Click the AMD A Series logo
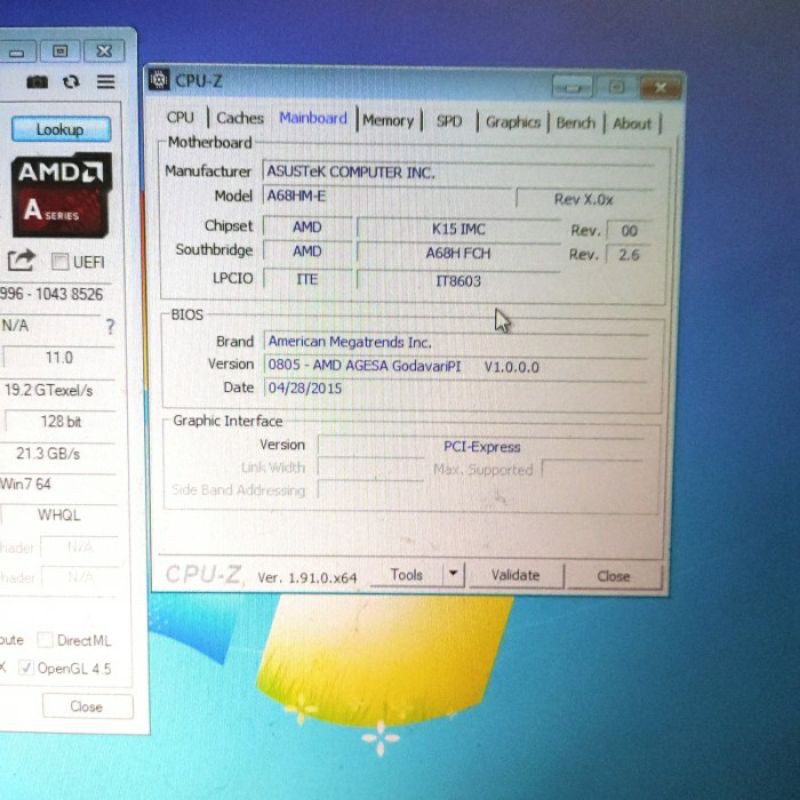 click(60, 191)
